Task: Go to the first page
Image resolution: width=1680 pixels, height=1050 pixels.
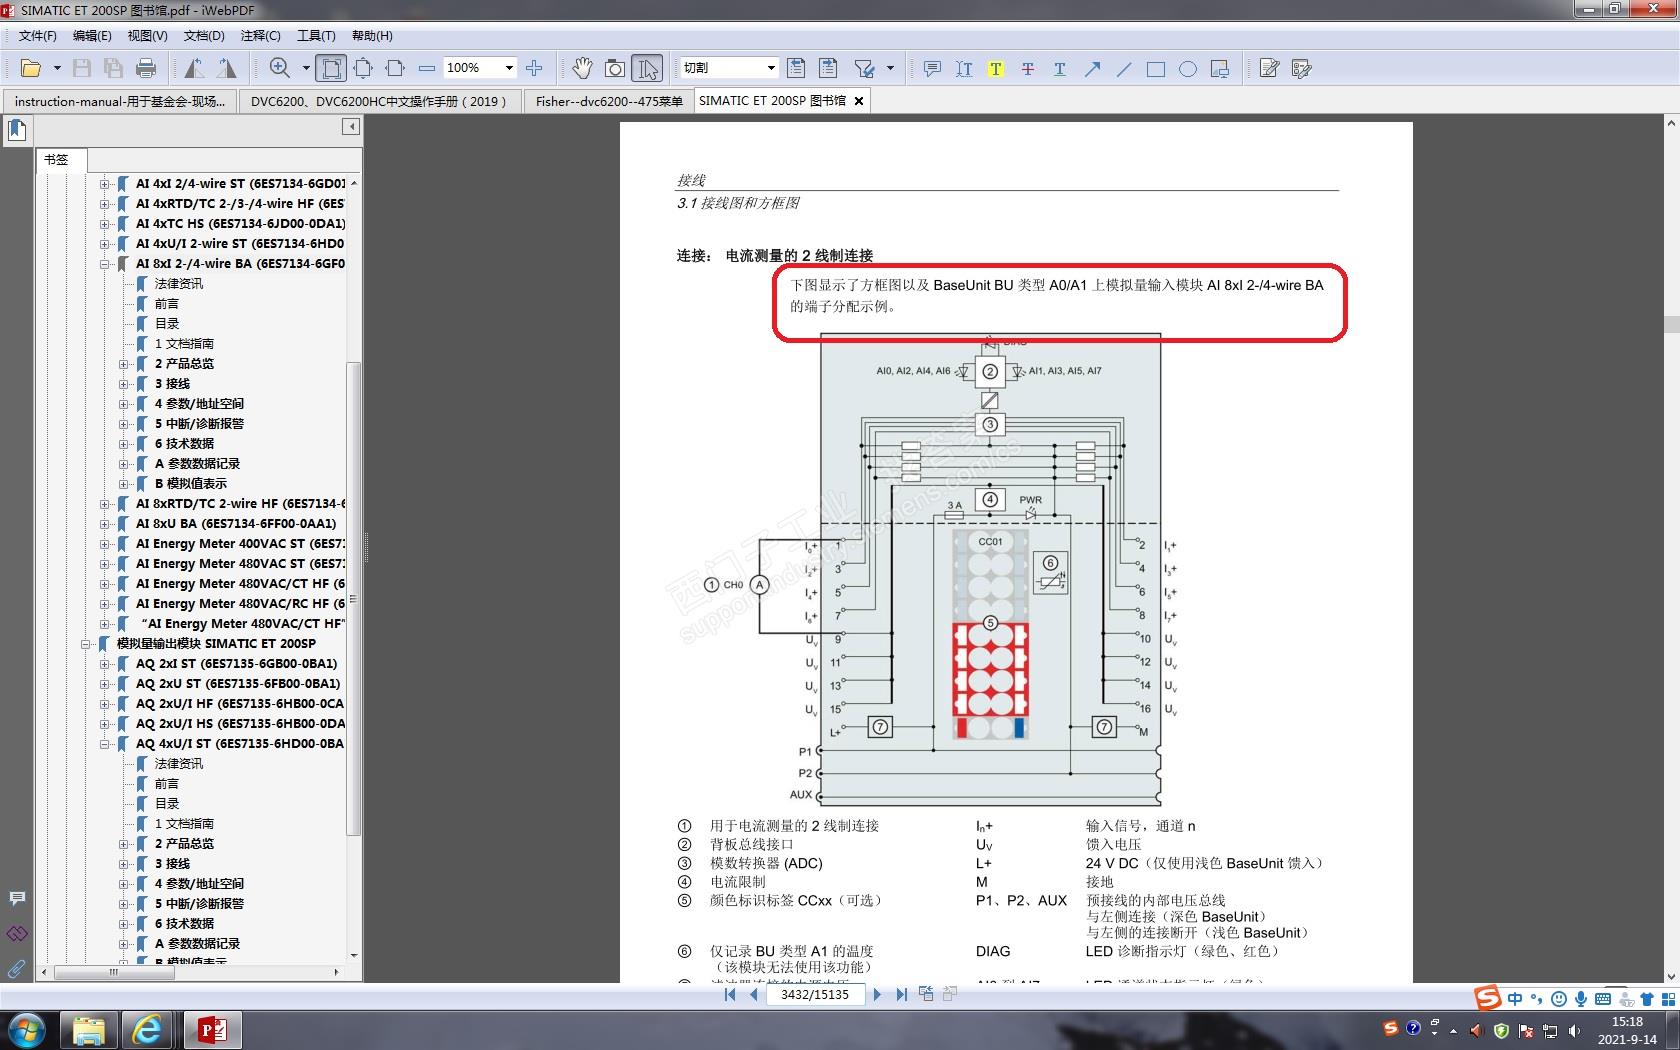Action: (x=730, y=994)
